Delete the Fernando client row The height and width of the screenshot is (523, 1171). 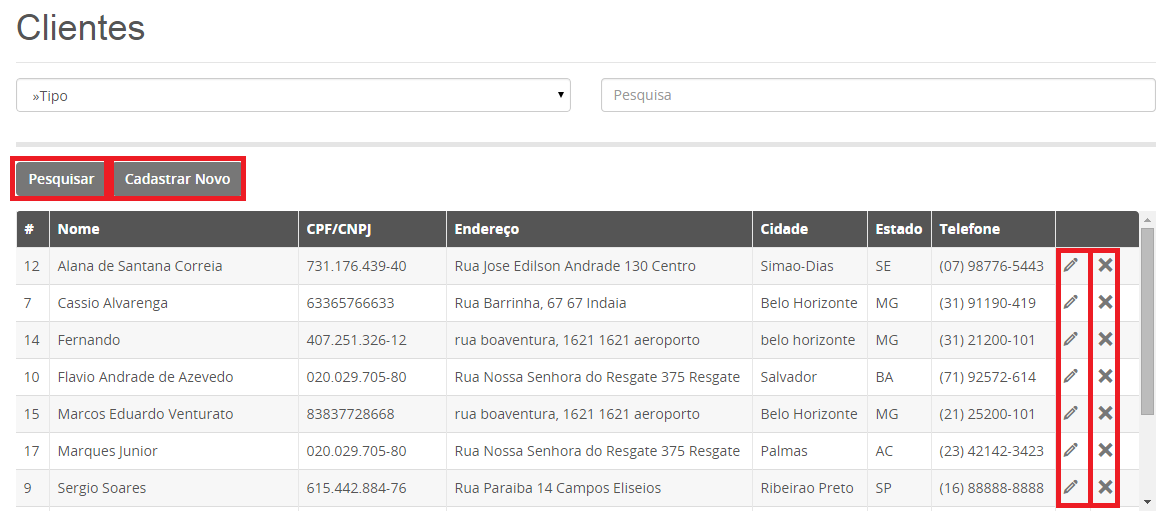point(1106,339)
